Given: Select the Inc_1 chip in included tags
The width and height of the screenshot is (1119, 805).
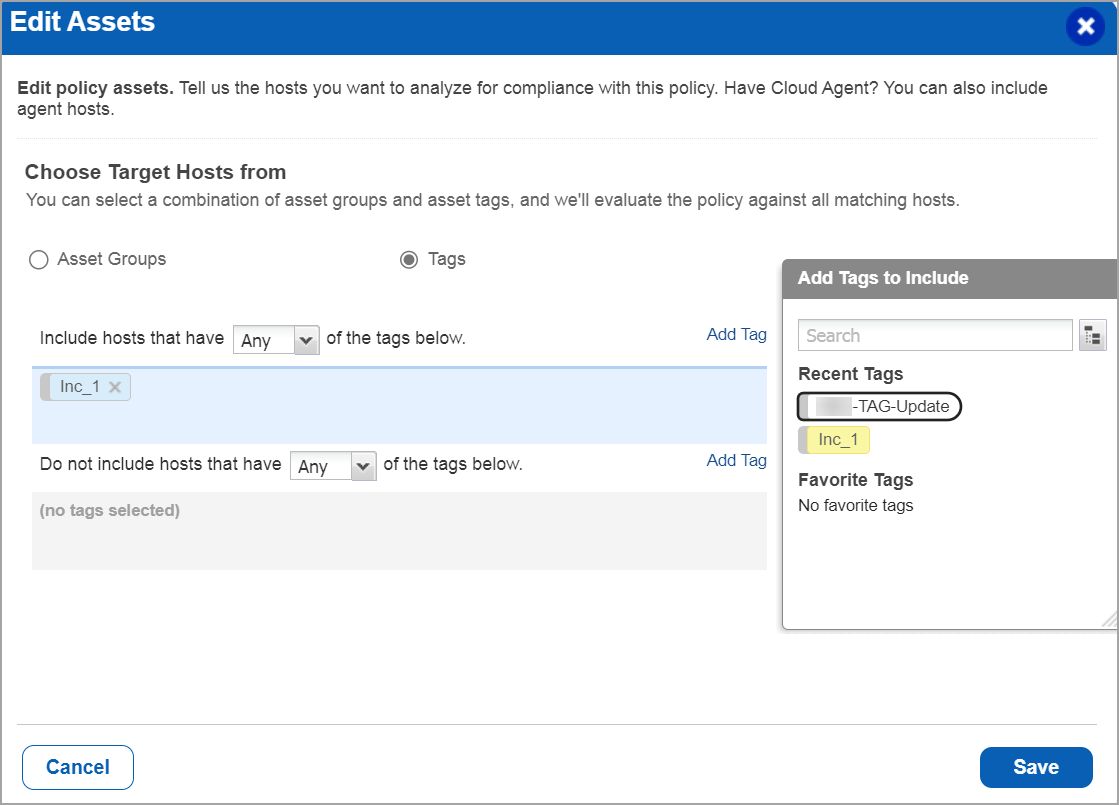Looking at the screenshot, I should [x=79, y=388].
